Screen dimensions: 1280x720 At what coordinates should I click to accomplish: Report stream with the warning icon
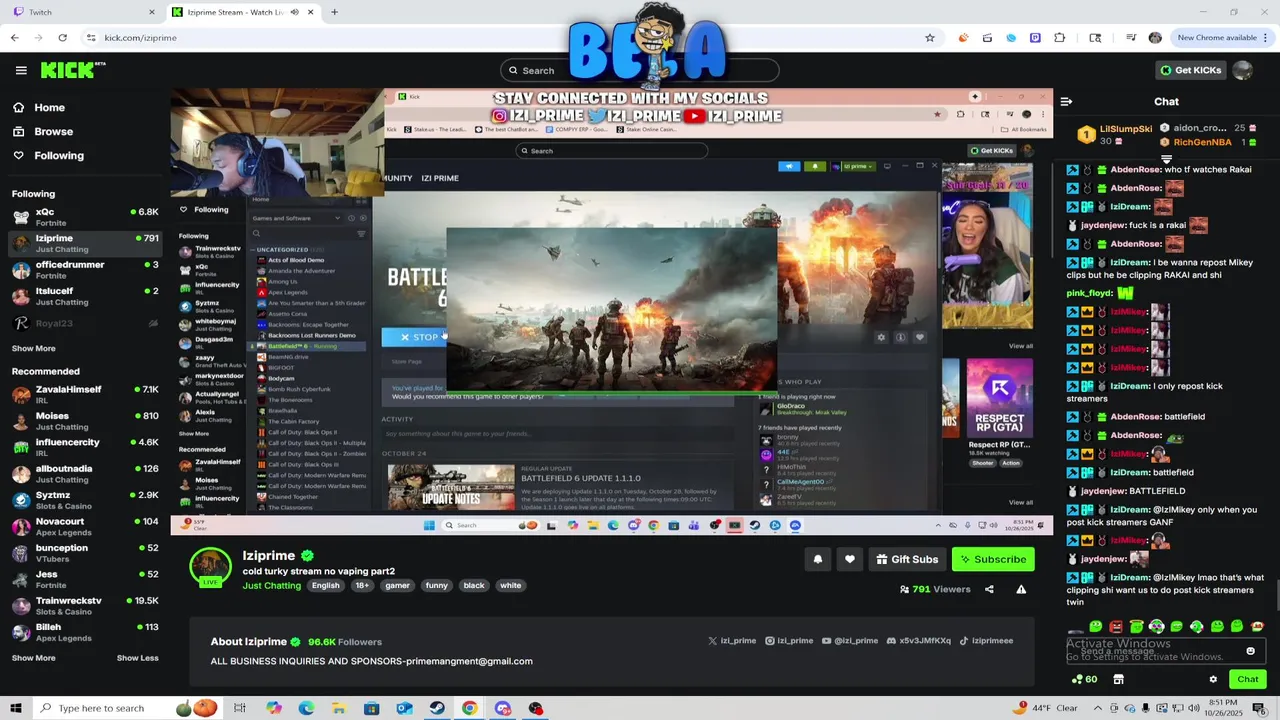point(1021,589)
